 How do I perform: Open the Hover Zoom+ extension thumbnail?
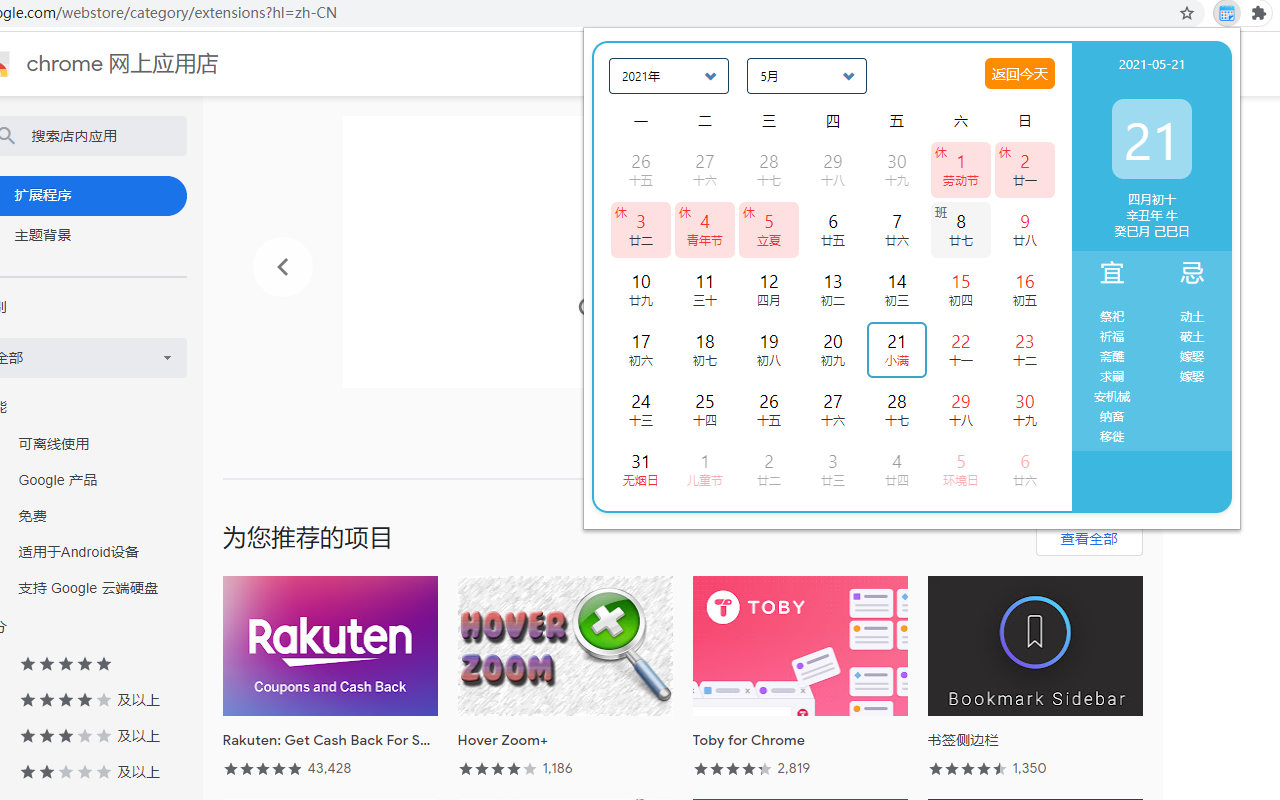pos(565,646)
